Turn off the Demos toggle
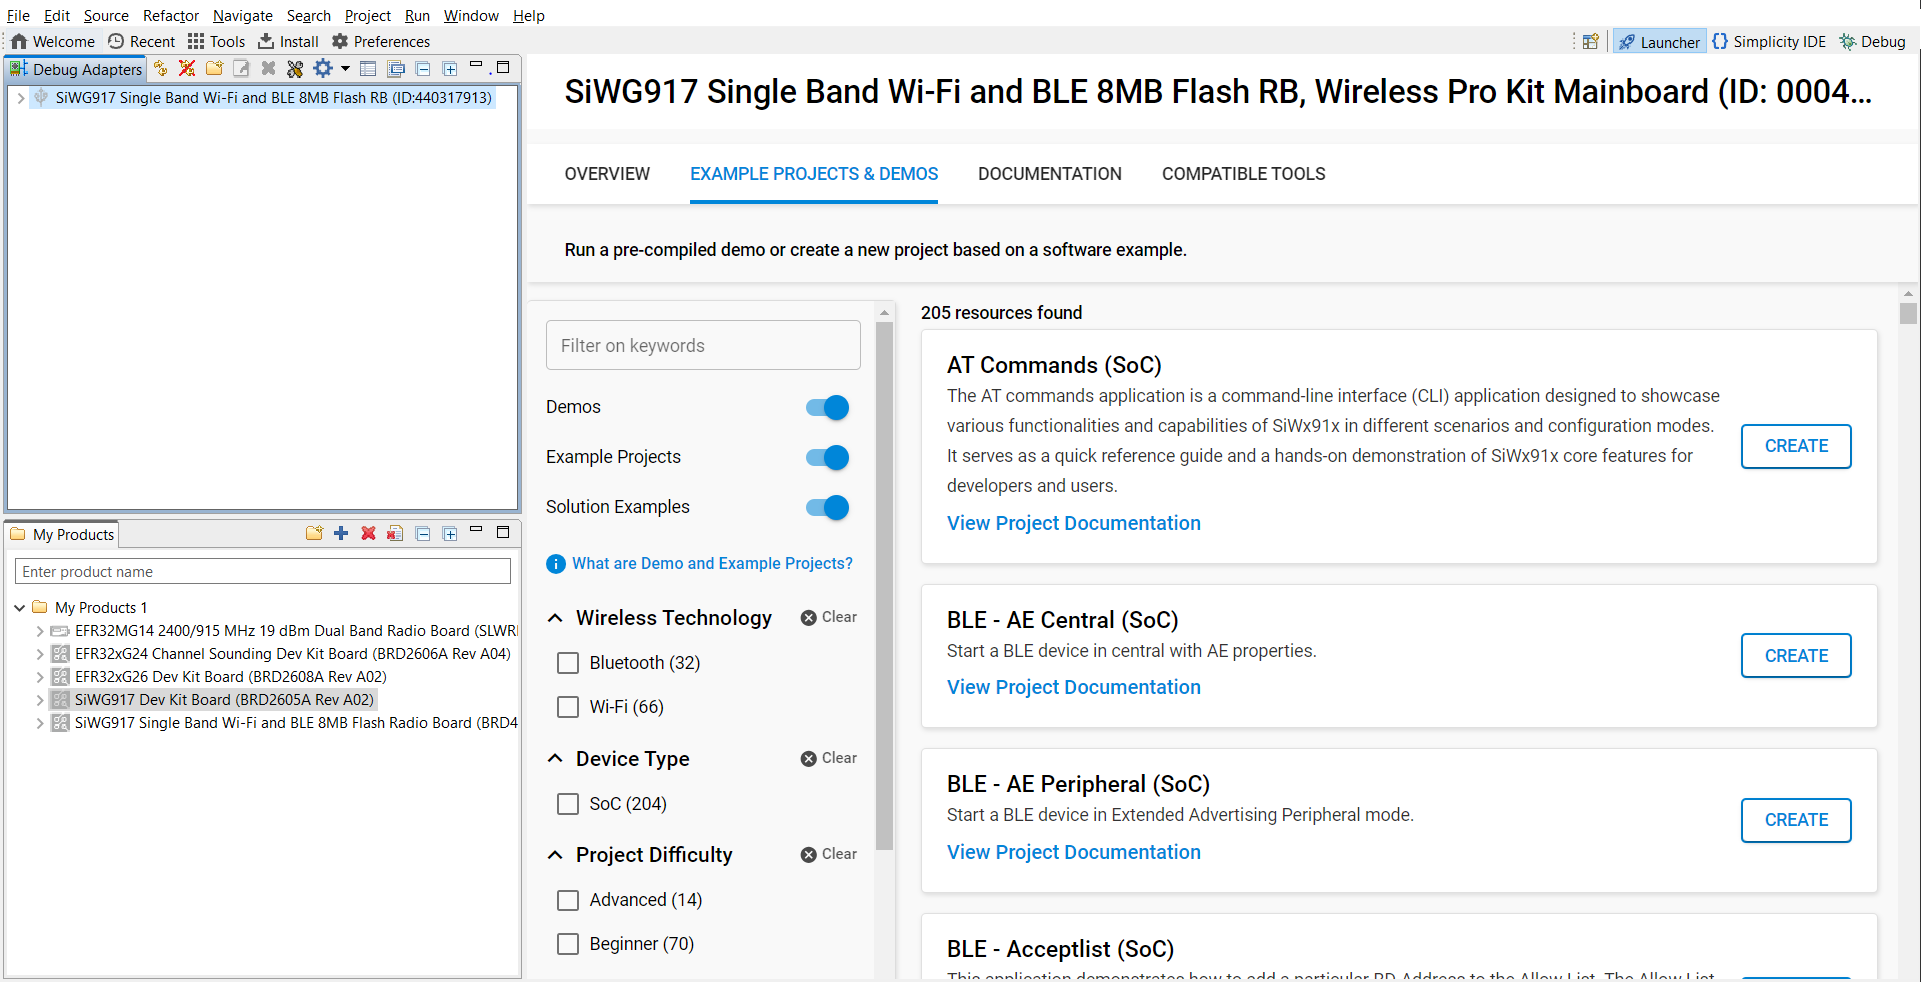 pyautogui.click(x=827, y=407)
